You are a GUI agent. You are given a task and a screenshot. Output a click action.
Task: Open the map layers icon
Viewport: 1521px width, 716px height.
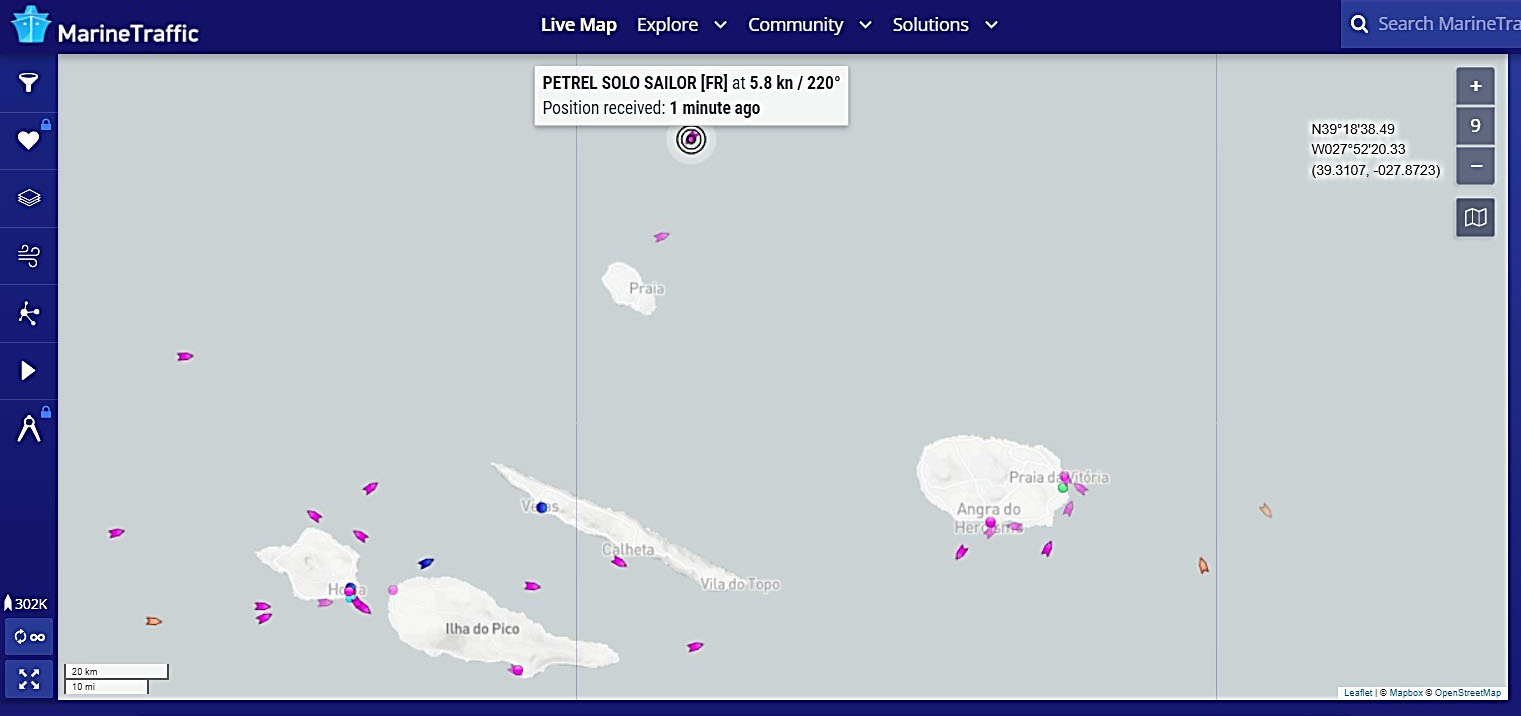[x=28, y=198]
